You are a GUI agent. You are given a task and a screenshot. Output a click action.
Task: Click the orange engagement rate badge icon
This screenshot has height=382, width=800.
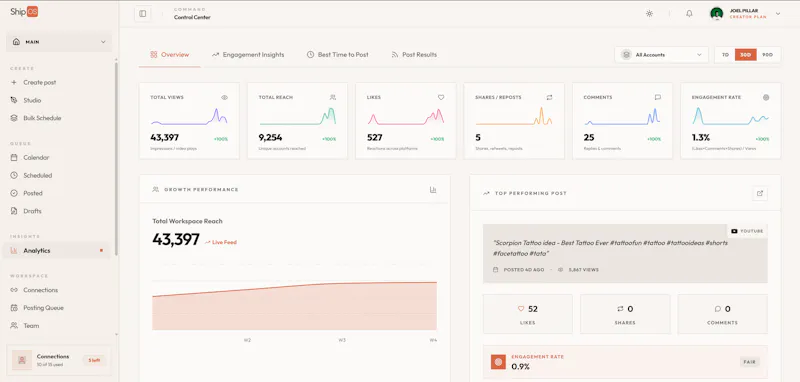tap(498, 362)
